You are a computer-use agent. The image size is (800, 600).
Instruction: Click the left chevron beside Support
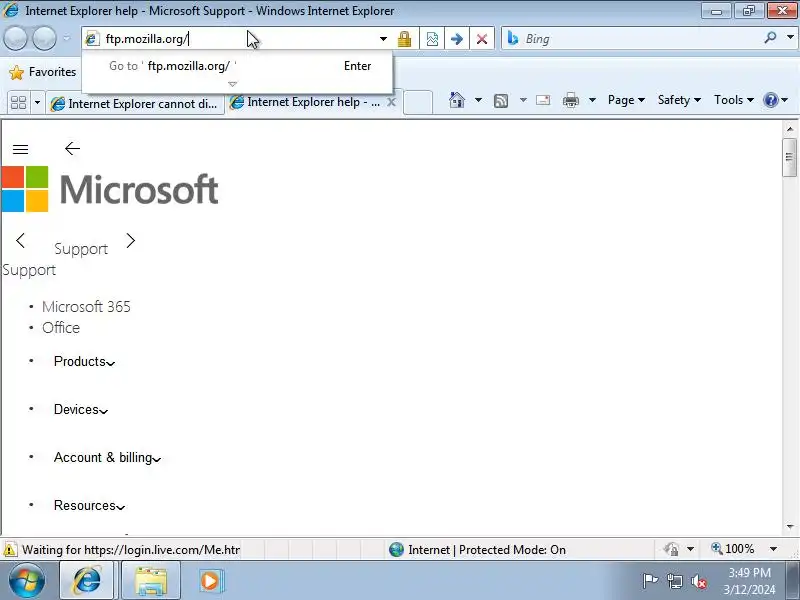click(x=20, y=240)
